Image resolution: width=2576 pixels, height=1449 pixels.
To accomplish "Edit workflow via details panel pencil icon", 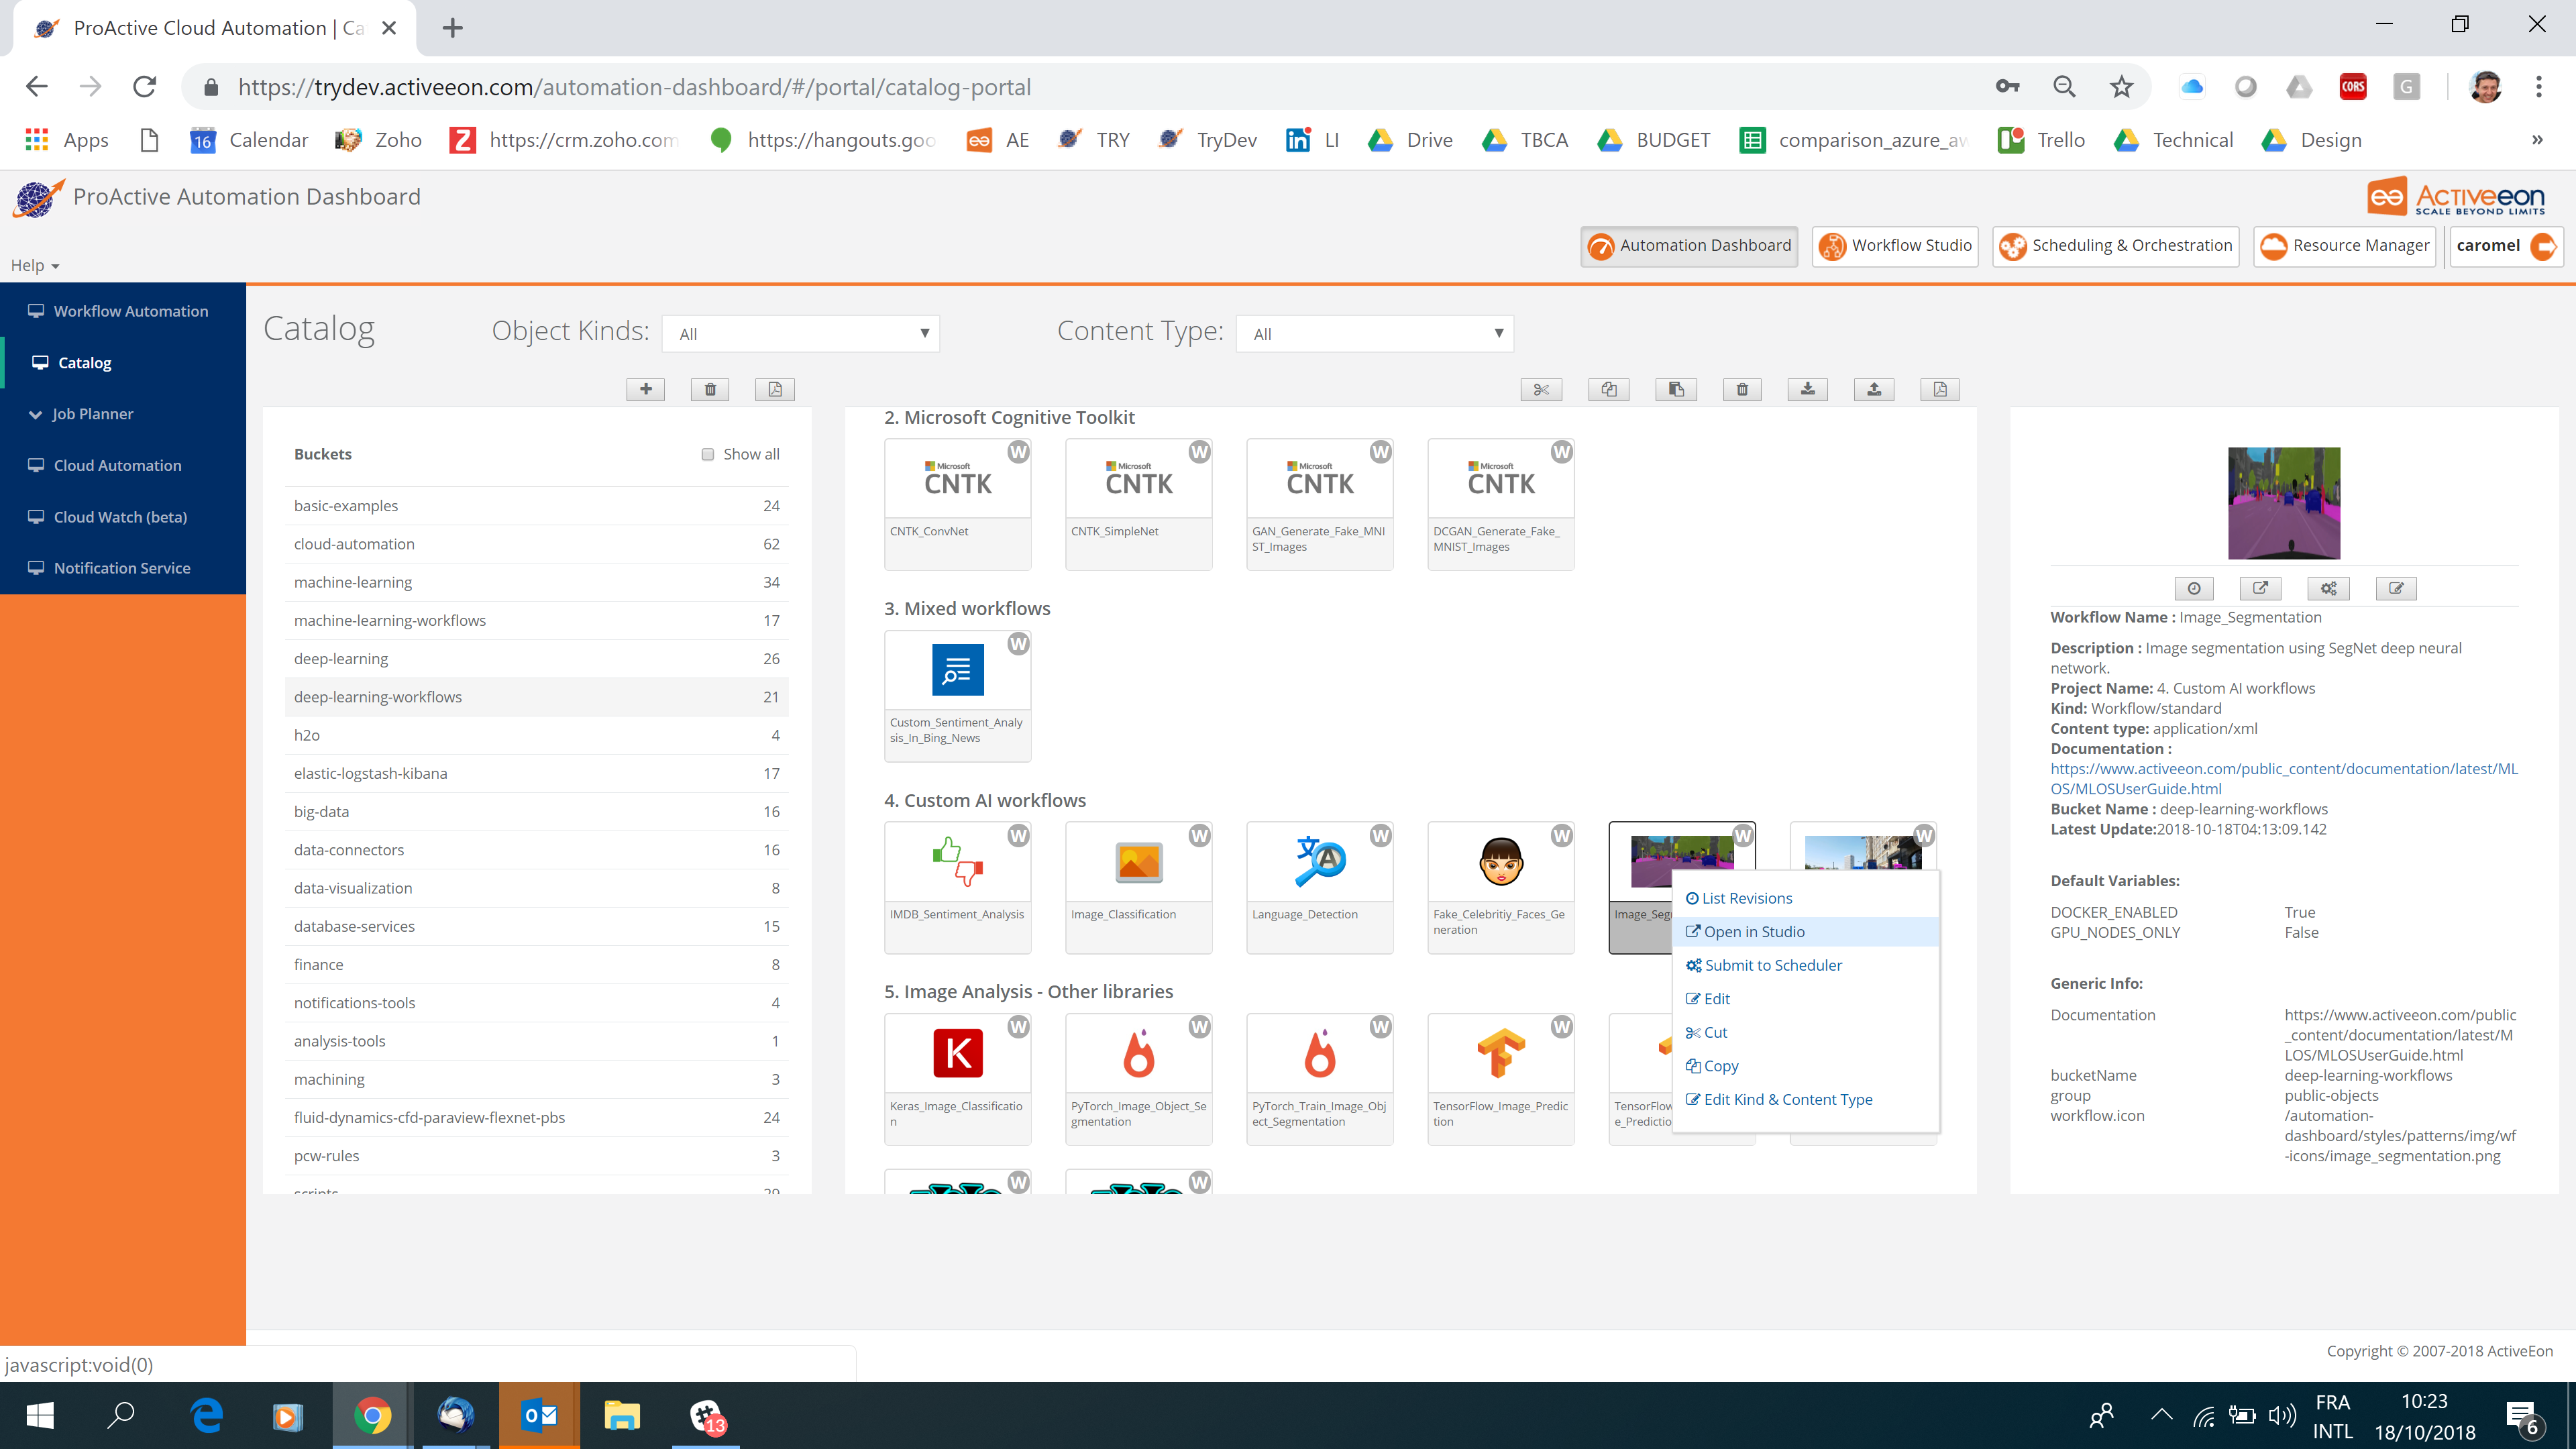I will coord(2396,588).
